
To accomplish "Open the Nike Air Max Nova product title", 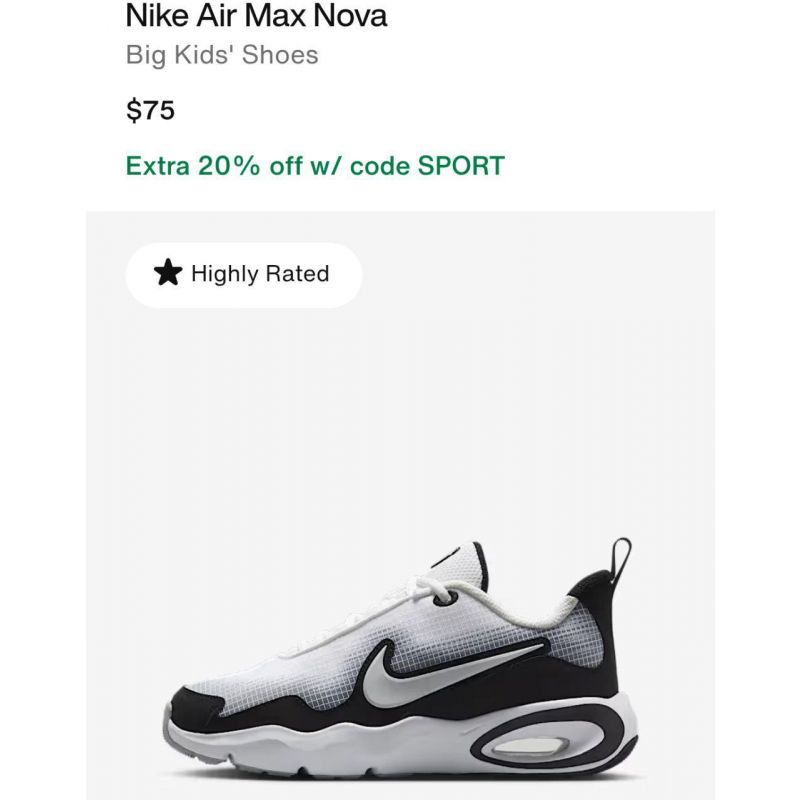I will 256,16.
